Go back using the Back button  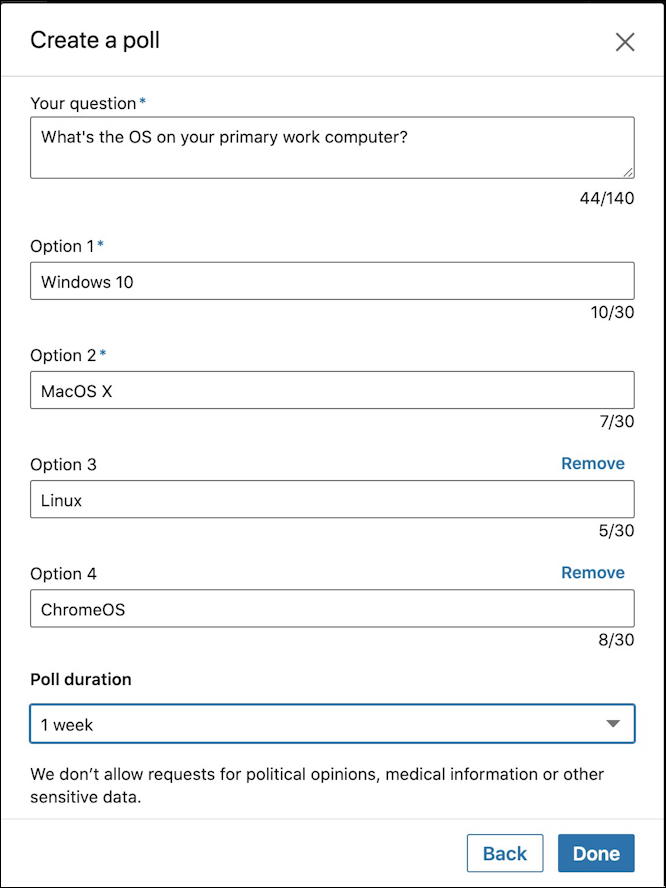coord(505,853)
